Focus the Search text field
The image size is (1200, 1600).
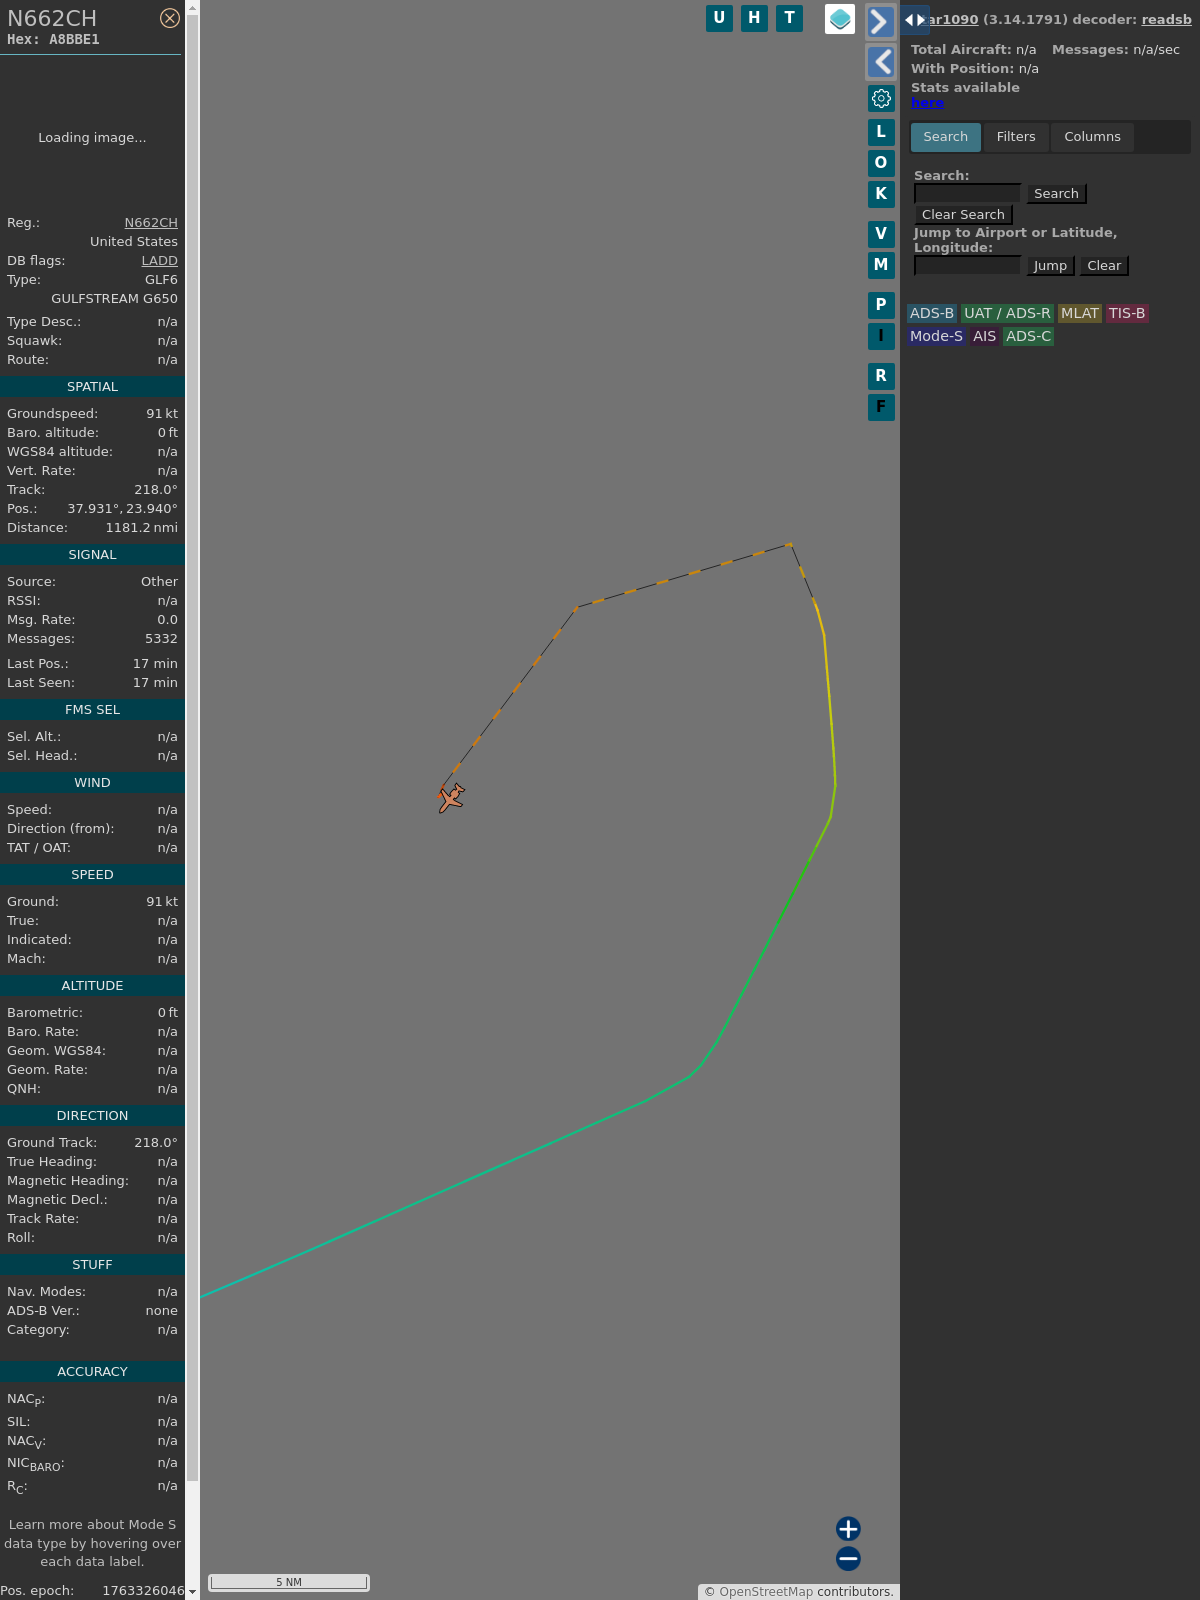click(967, 193)
